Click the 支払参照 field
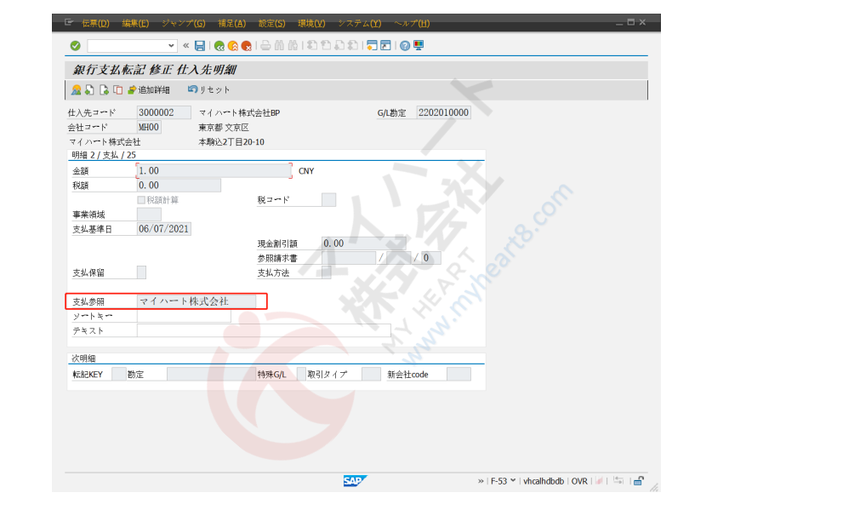 [196, 302]
